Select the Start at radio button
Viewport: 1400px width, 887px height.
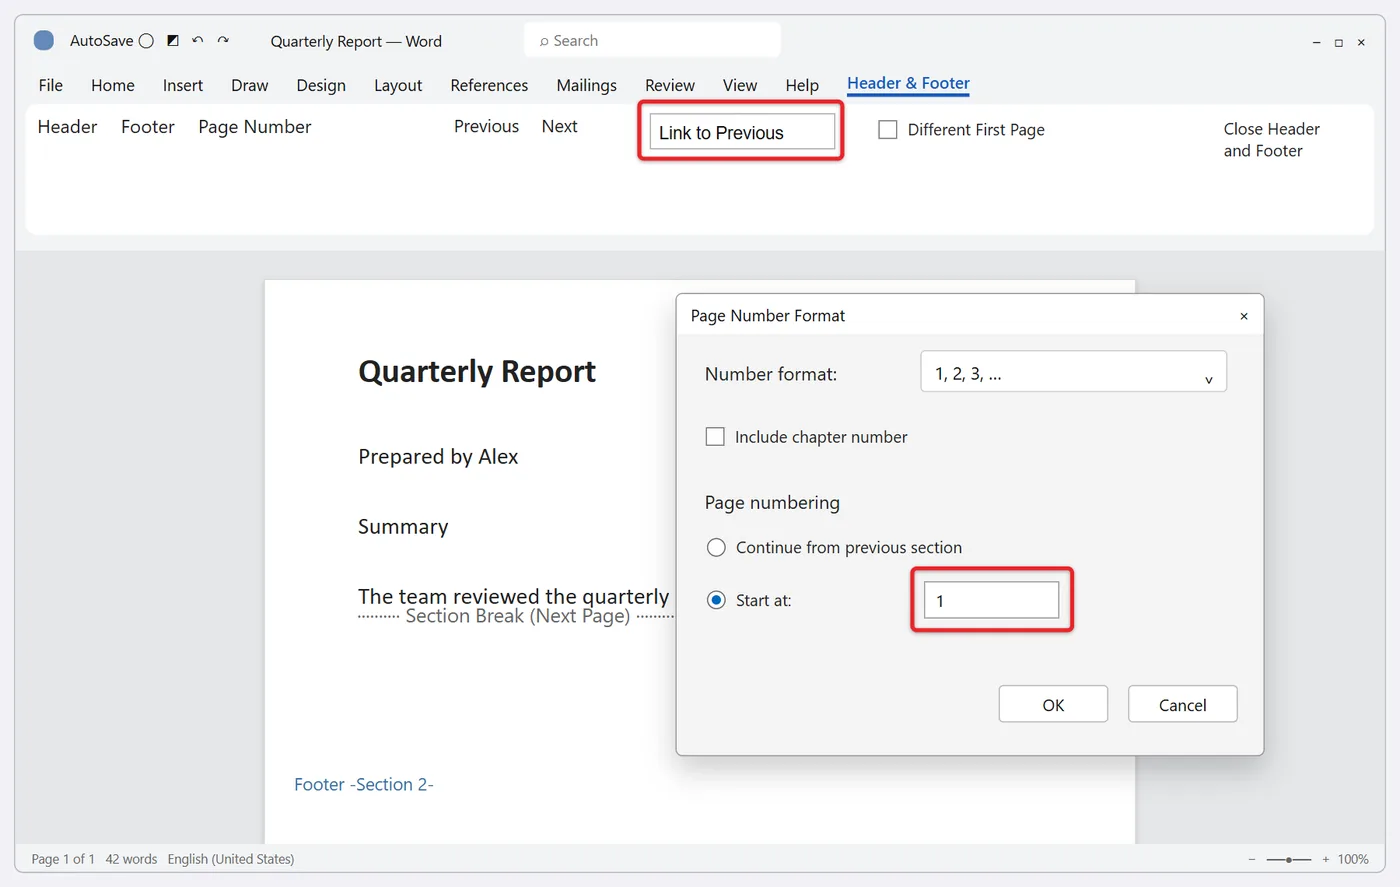(716, 600)
